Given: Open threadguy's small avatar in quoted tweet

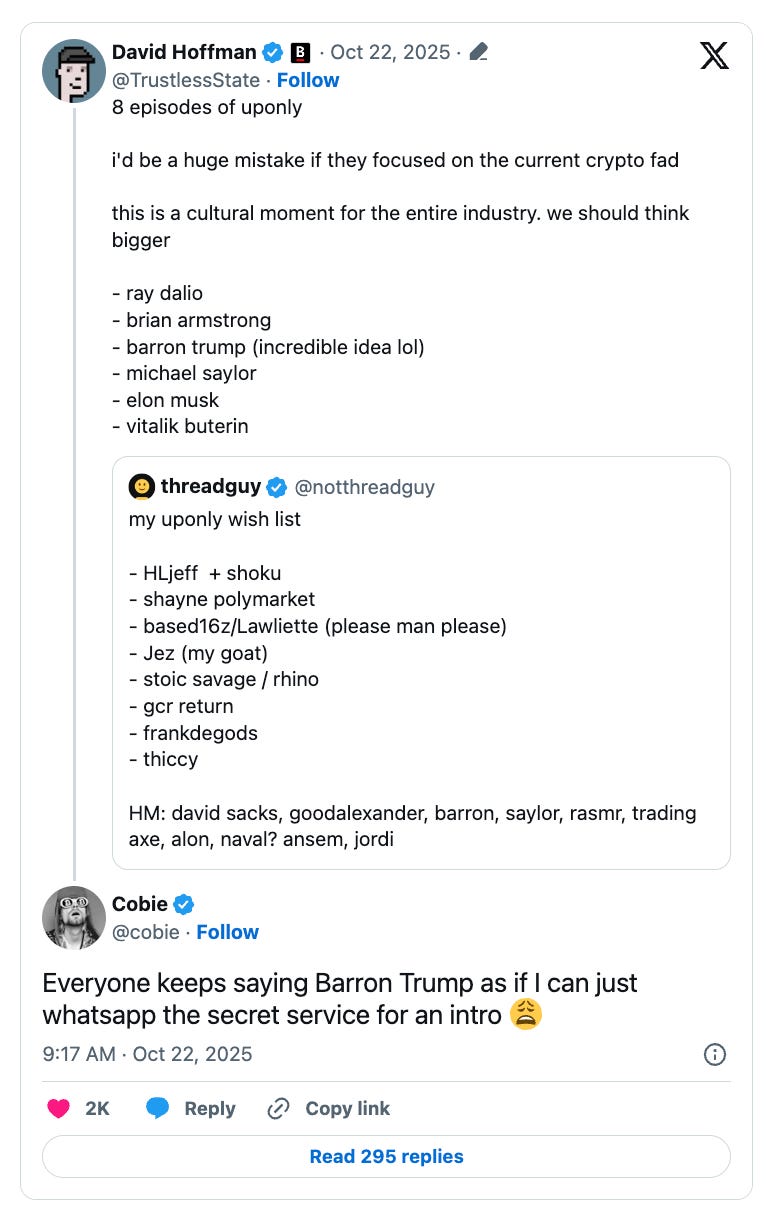Looking at the screenshot, I should (141, 487).
